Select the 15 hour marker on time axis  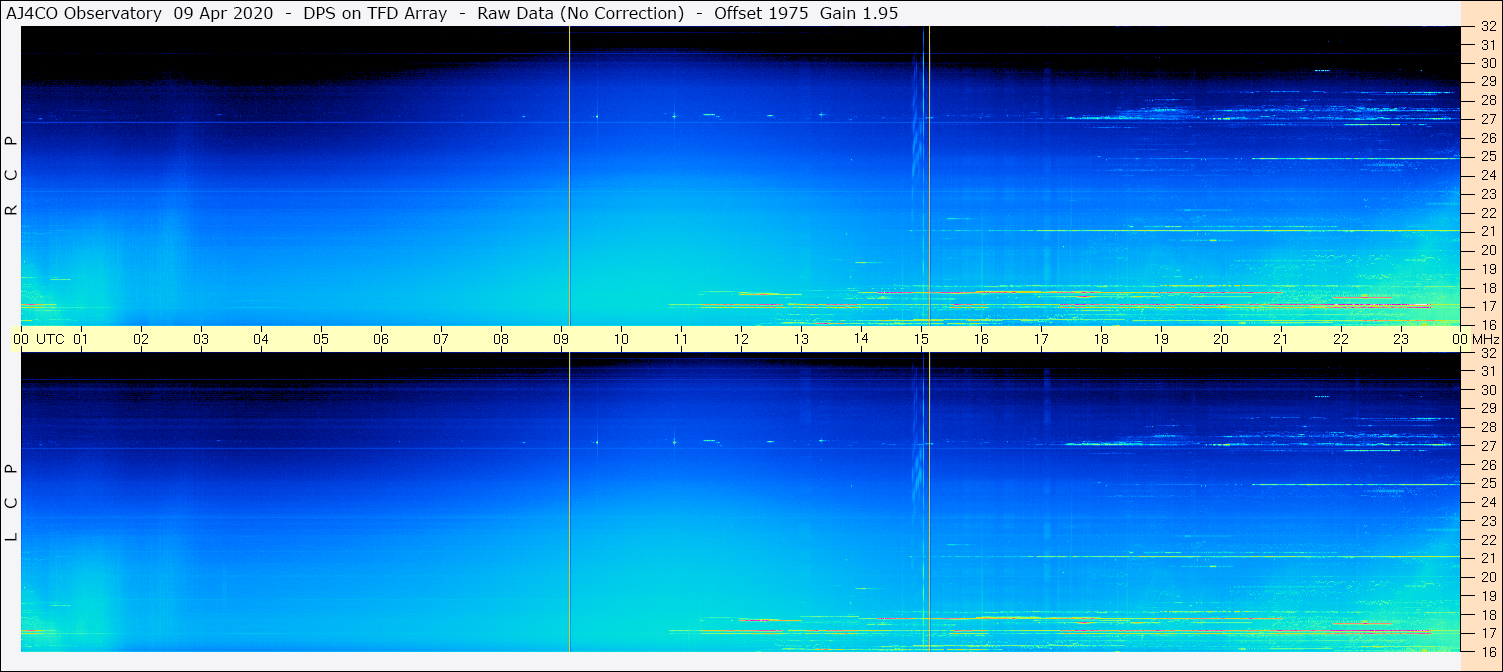[921, 339]
